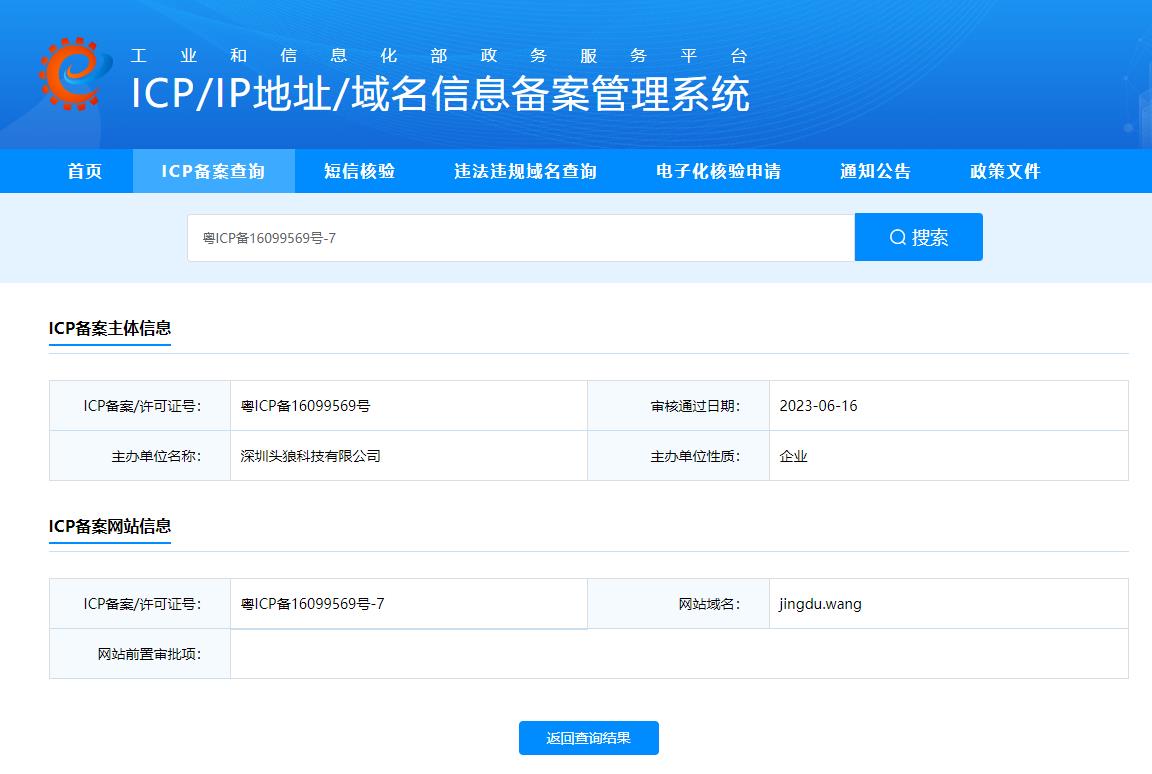Select the 企业 organization type value

click(x=793, y=456)
